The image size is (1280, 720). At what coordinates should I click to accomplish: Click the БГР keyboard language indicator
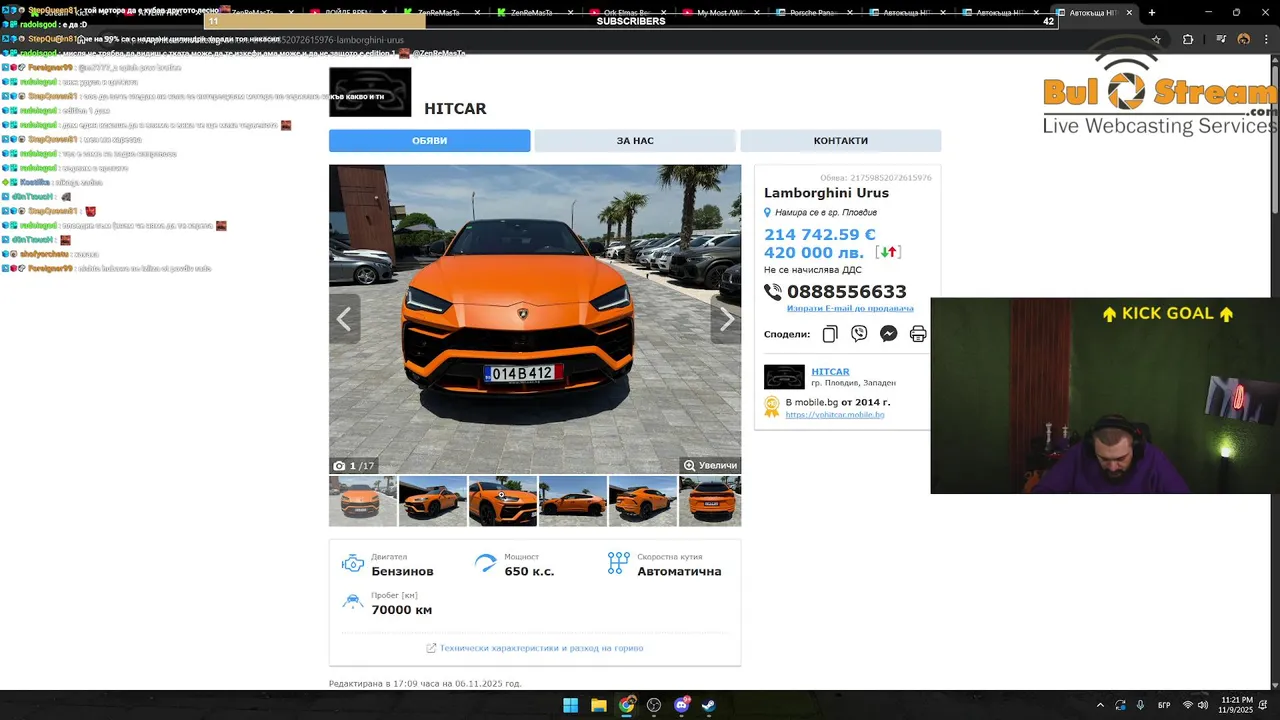point(1164,705)
